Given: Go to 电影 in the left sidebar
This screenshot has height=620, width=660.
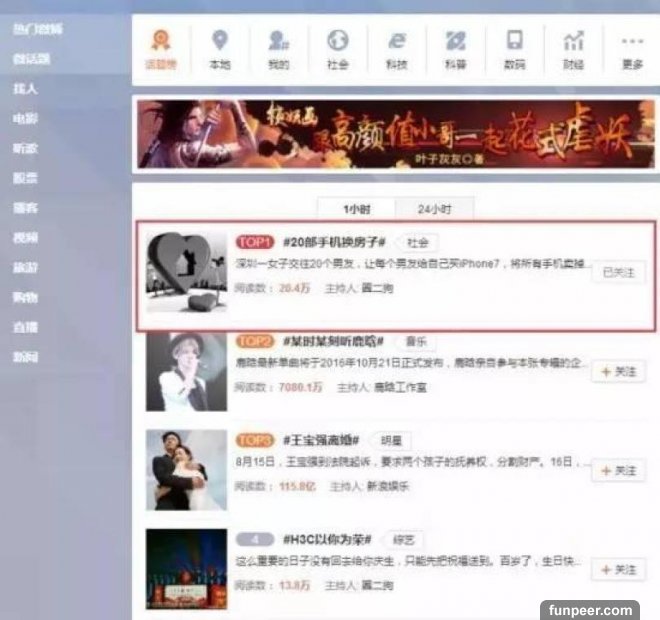Looking at the screenshot, I should tap(26, 117).
